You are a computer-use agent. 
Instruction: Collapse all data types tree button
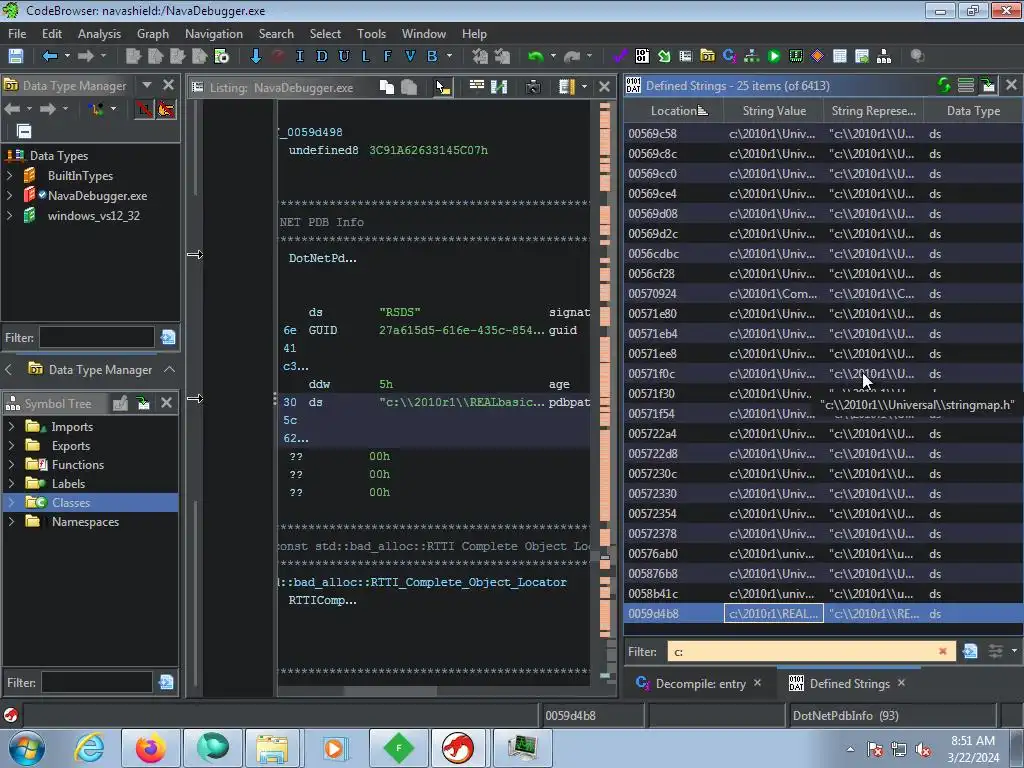24,131
